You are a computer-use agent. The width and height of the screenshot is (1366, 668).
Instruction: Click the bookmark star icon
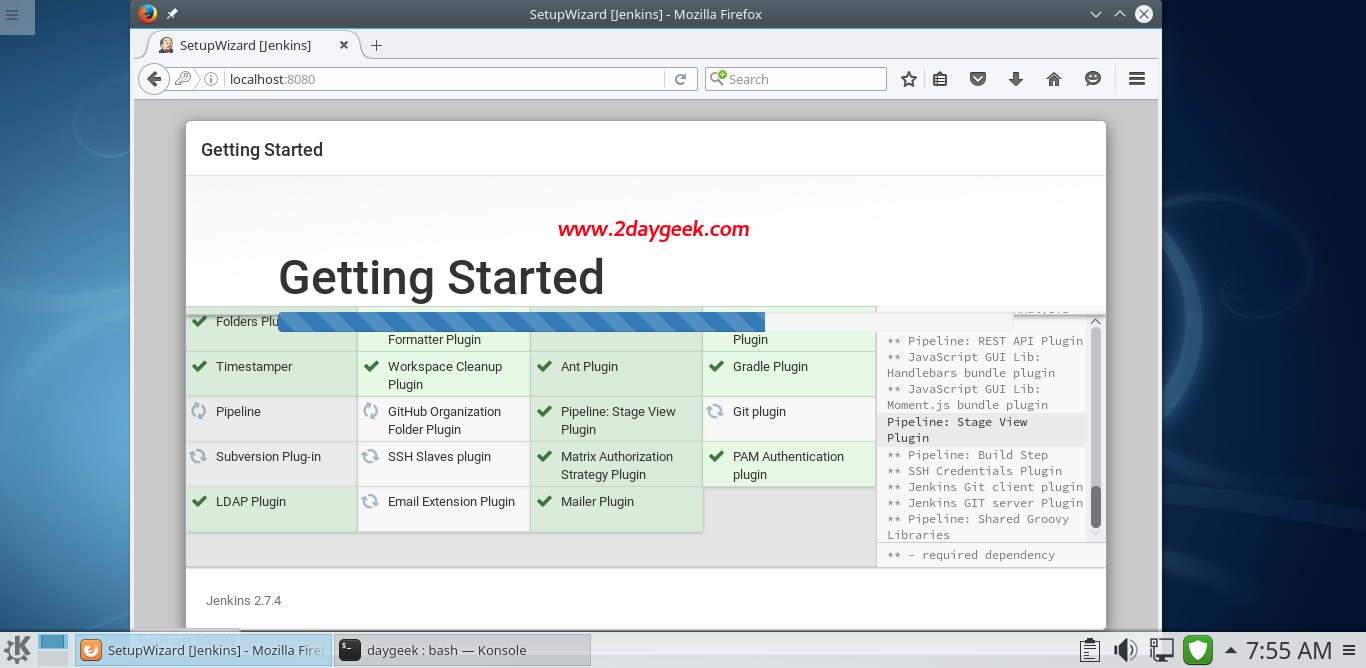tap(908, 79)
